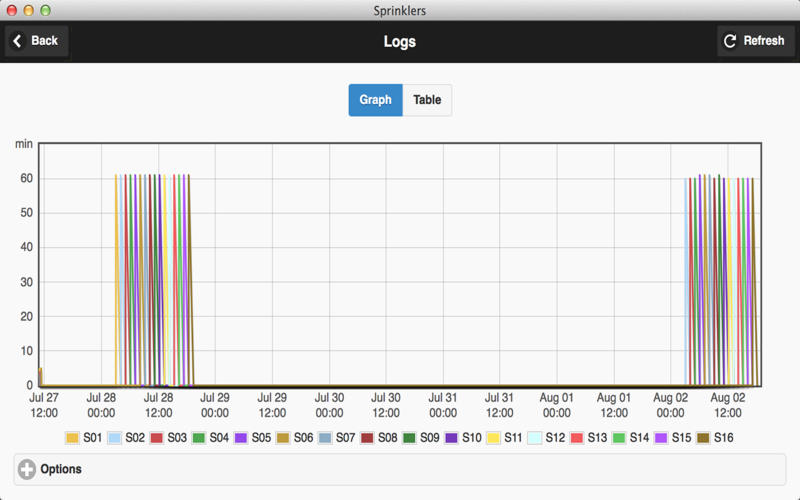Click the Jul 27 12:00 axis label

tap(44, 405)
